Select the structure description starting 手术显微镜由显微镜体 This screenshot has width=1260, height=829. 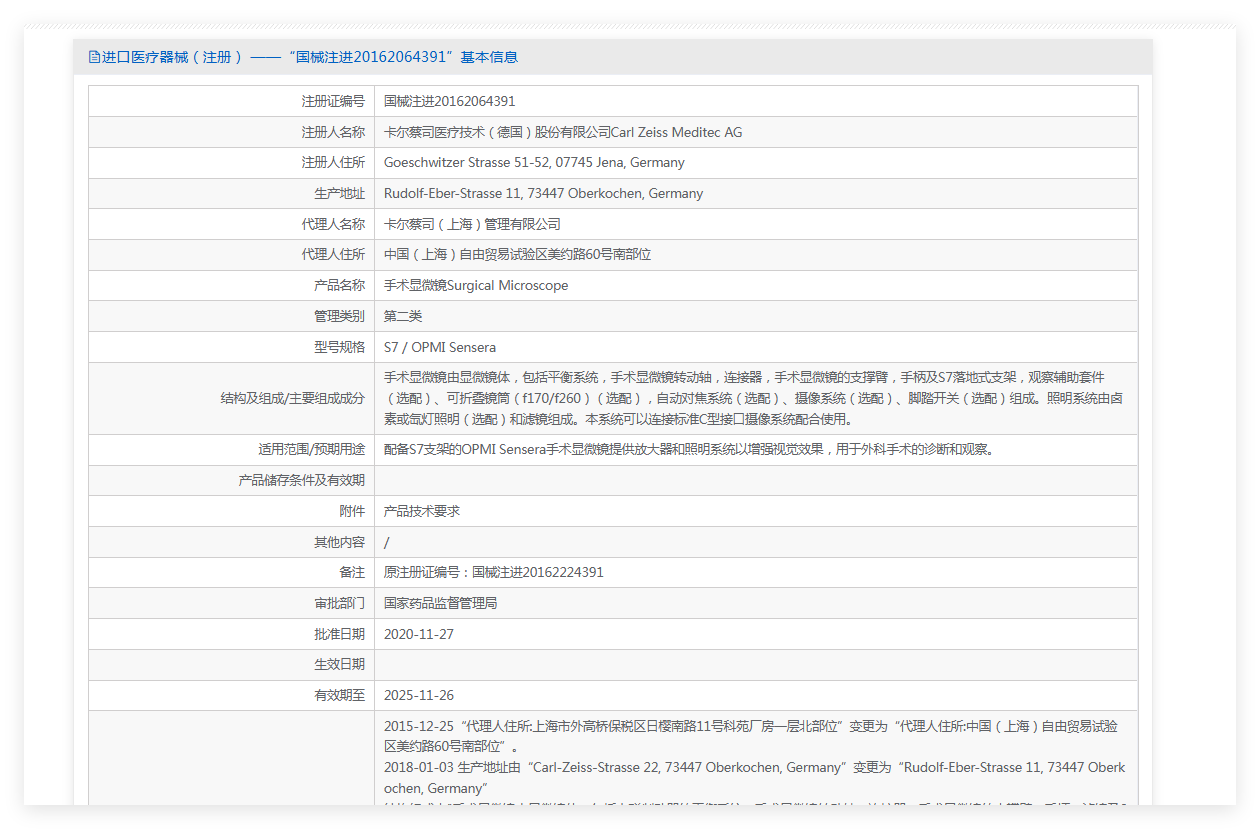pyautogui.click(x=753, y=398)
